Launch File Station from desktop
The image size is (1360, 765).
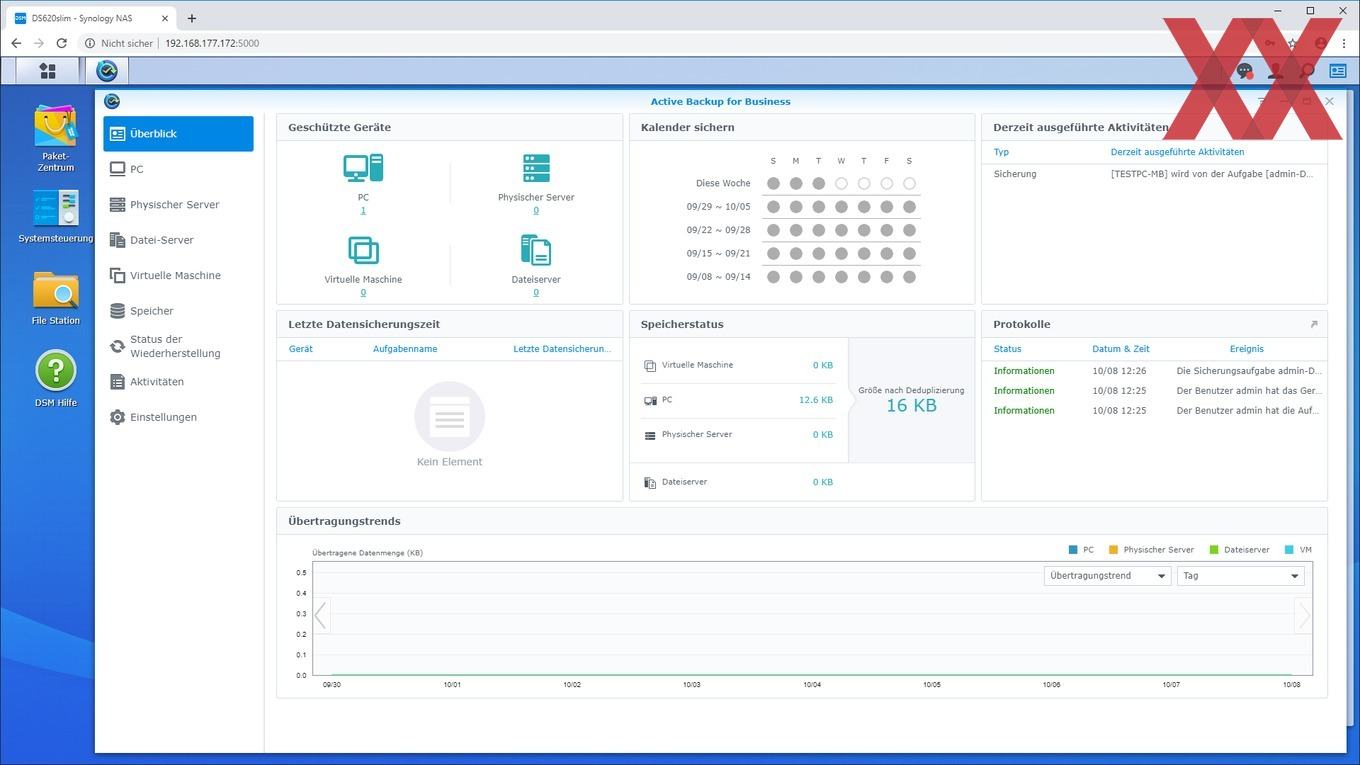[x=56, y=297]
